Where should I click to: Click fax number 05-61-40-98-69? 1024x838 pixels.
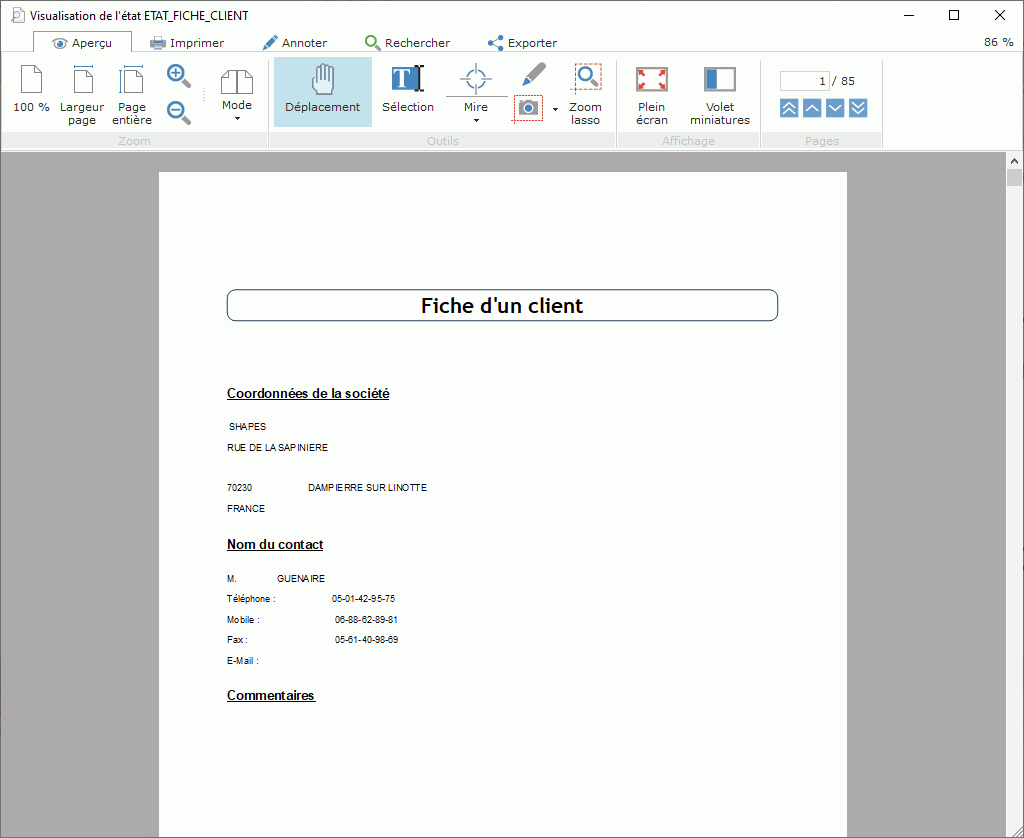tap(366, 639)
